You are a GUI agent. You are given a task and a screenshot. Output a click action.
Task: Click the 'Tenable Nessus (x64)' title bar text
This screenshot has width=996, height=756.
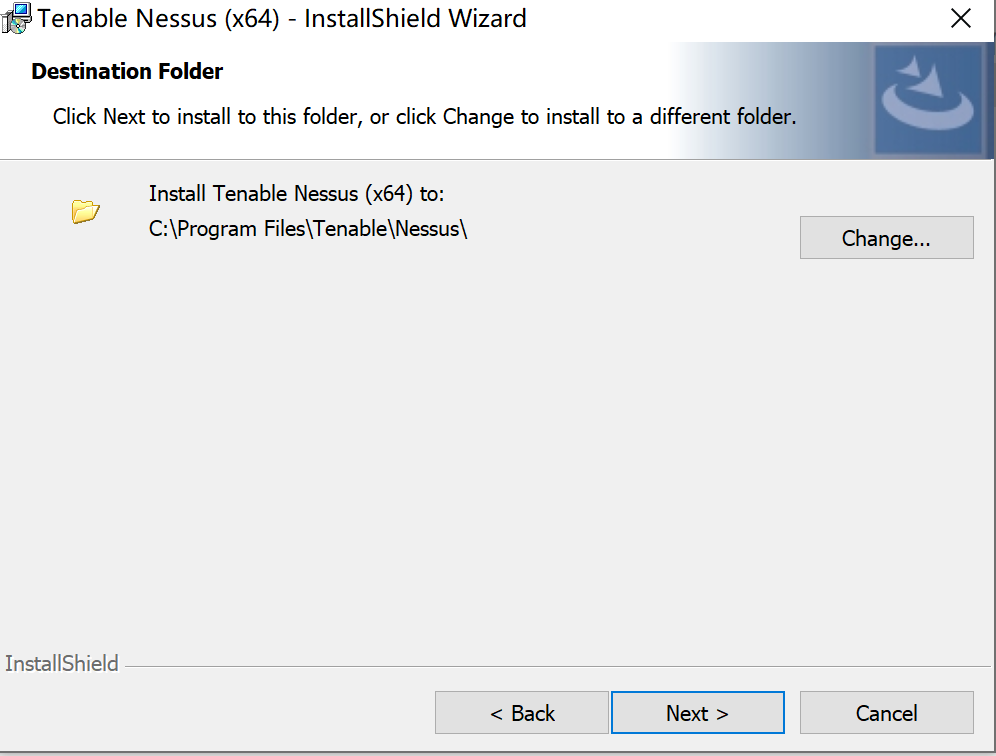(158, 18)
